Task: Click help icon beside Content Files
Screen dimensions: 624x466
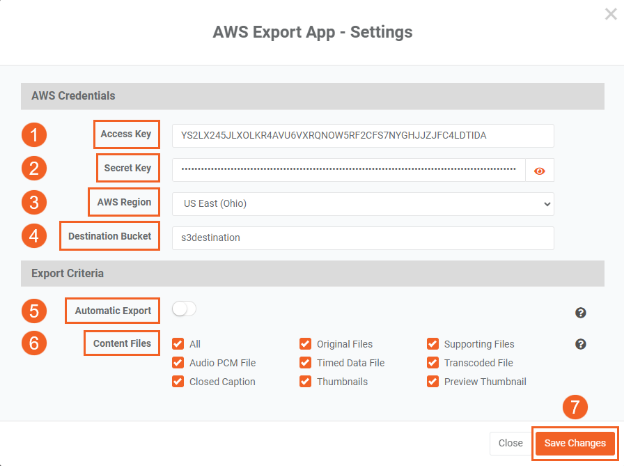Action: tap(581, 345)
